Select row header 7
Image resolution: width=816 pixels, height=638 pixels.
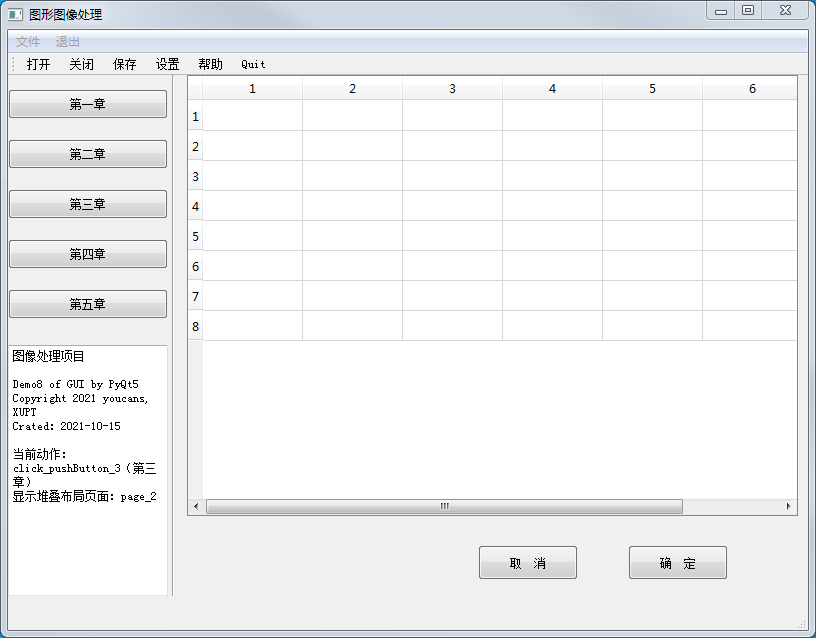click(x=196, y=296)
